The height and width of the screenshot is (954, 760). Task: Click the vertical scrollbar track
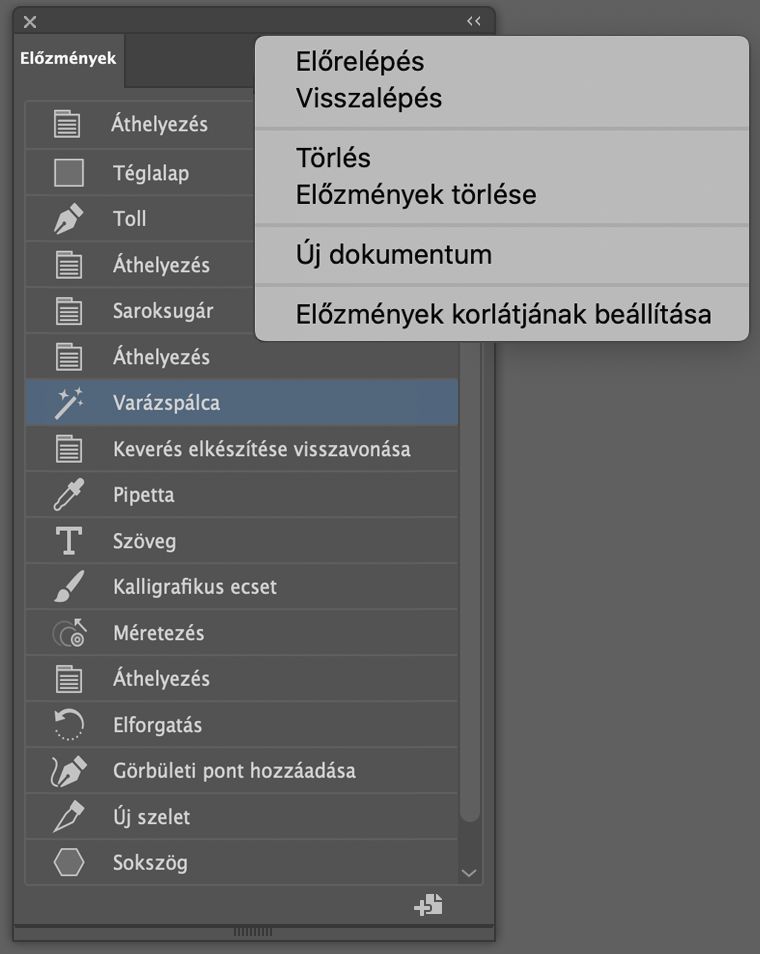(469, 600)
